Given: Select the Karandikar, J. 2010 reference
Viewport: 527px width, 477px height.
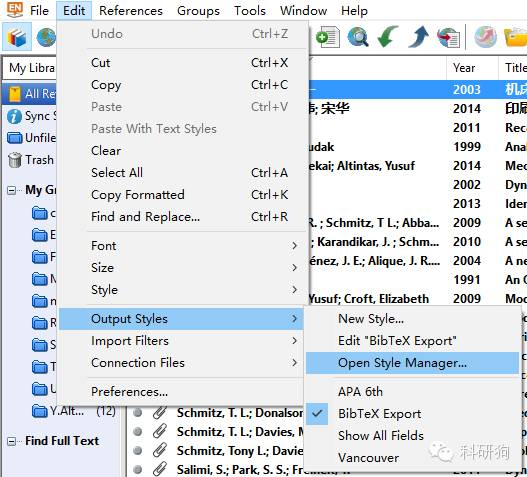Looking at the screenshot, I should [x=418, y=242].
